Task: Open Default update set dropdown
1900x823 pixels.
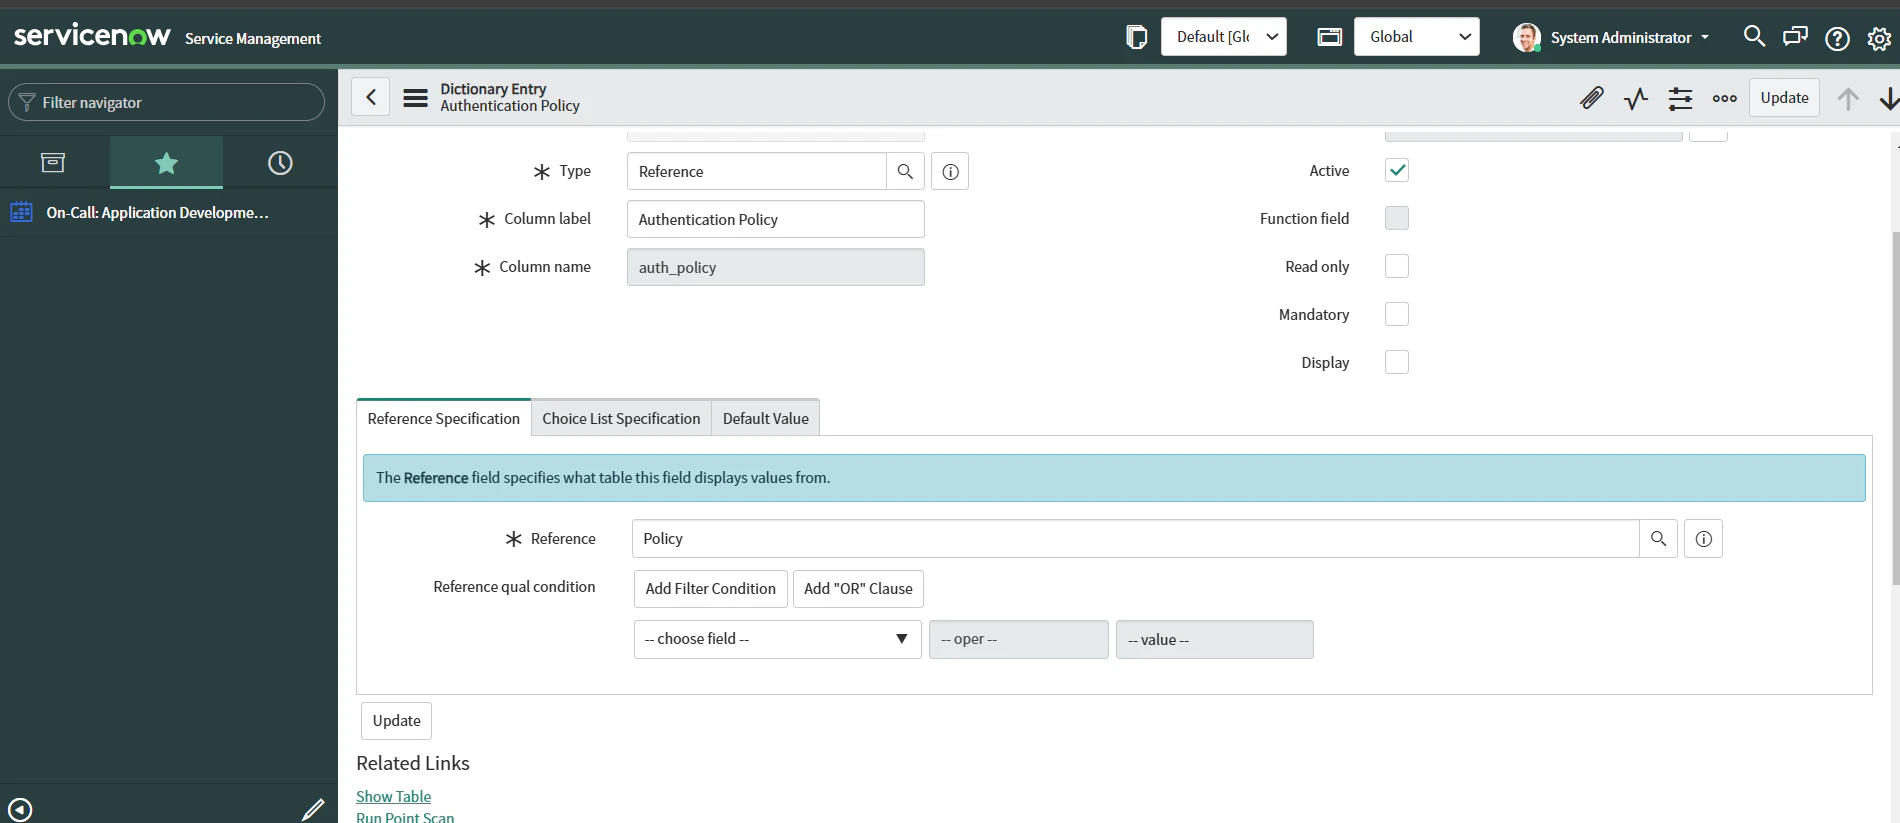Action: click(1224, 37)
